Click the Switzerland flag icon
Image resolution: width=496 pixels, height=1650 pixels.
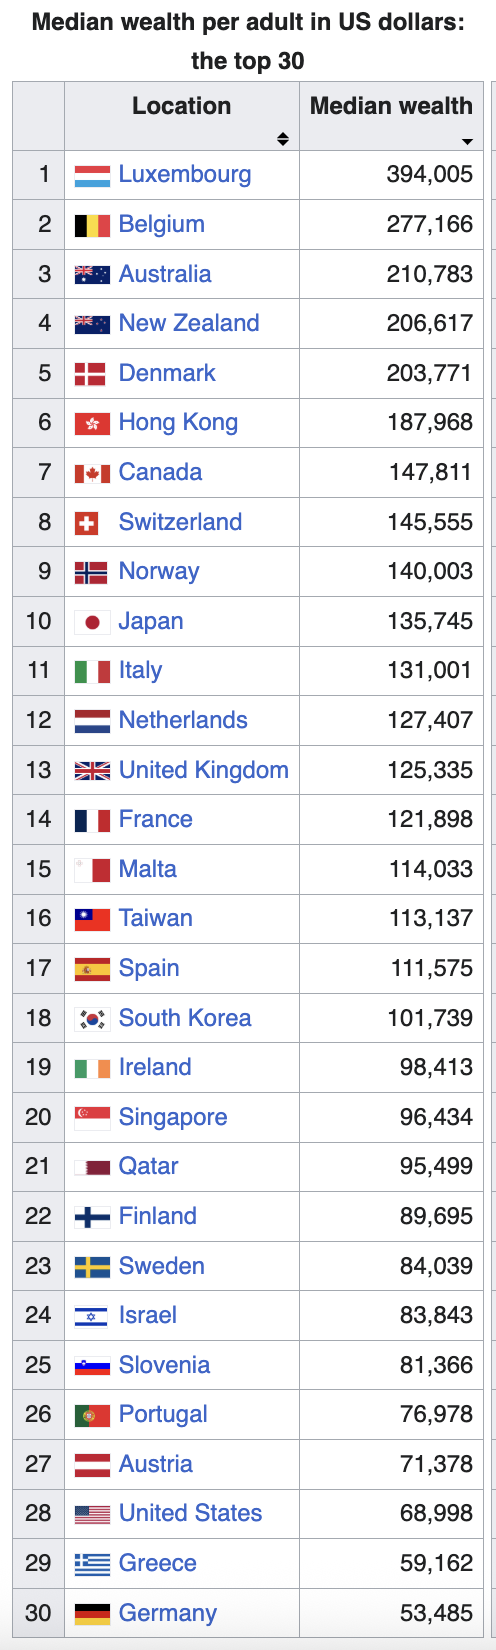click(87, 523)
